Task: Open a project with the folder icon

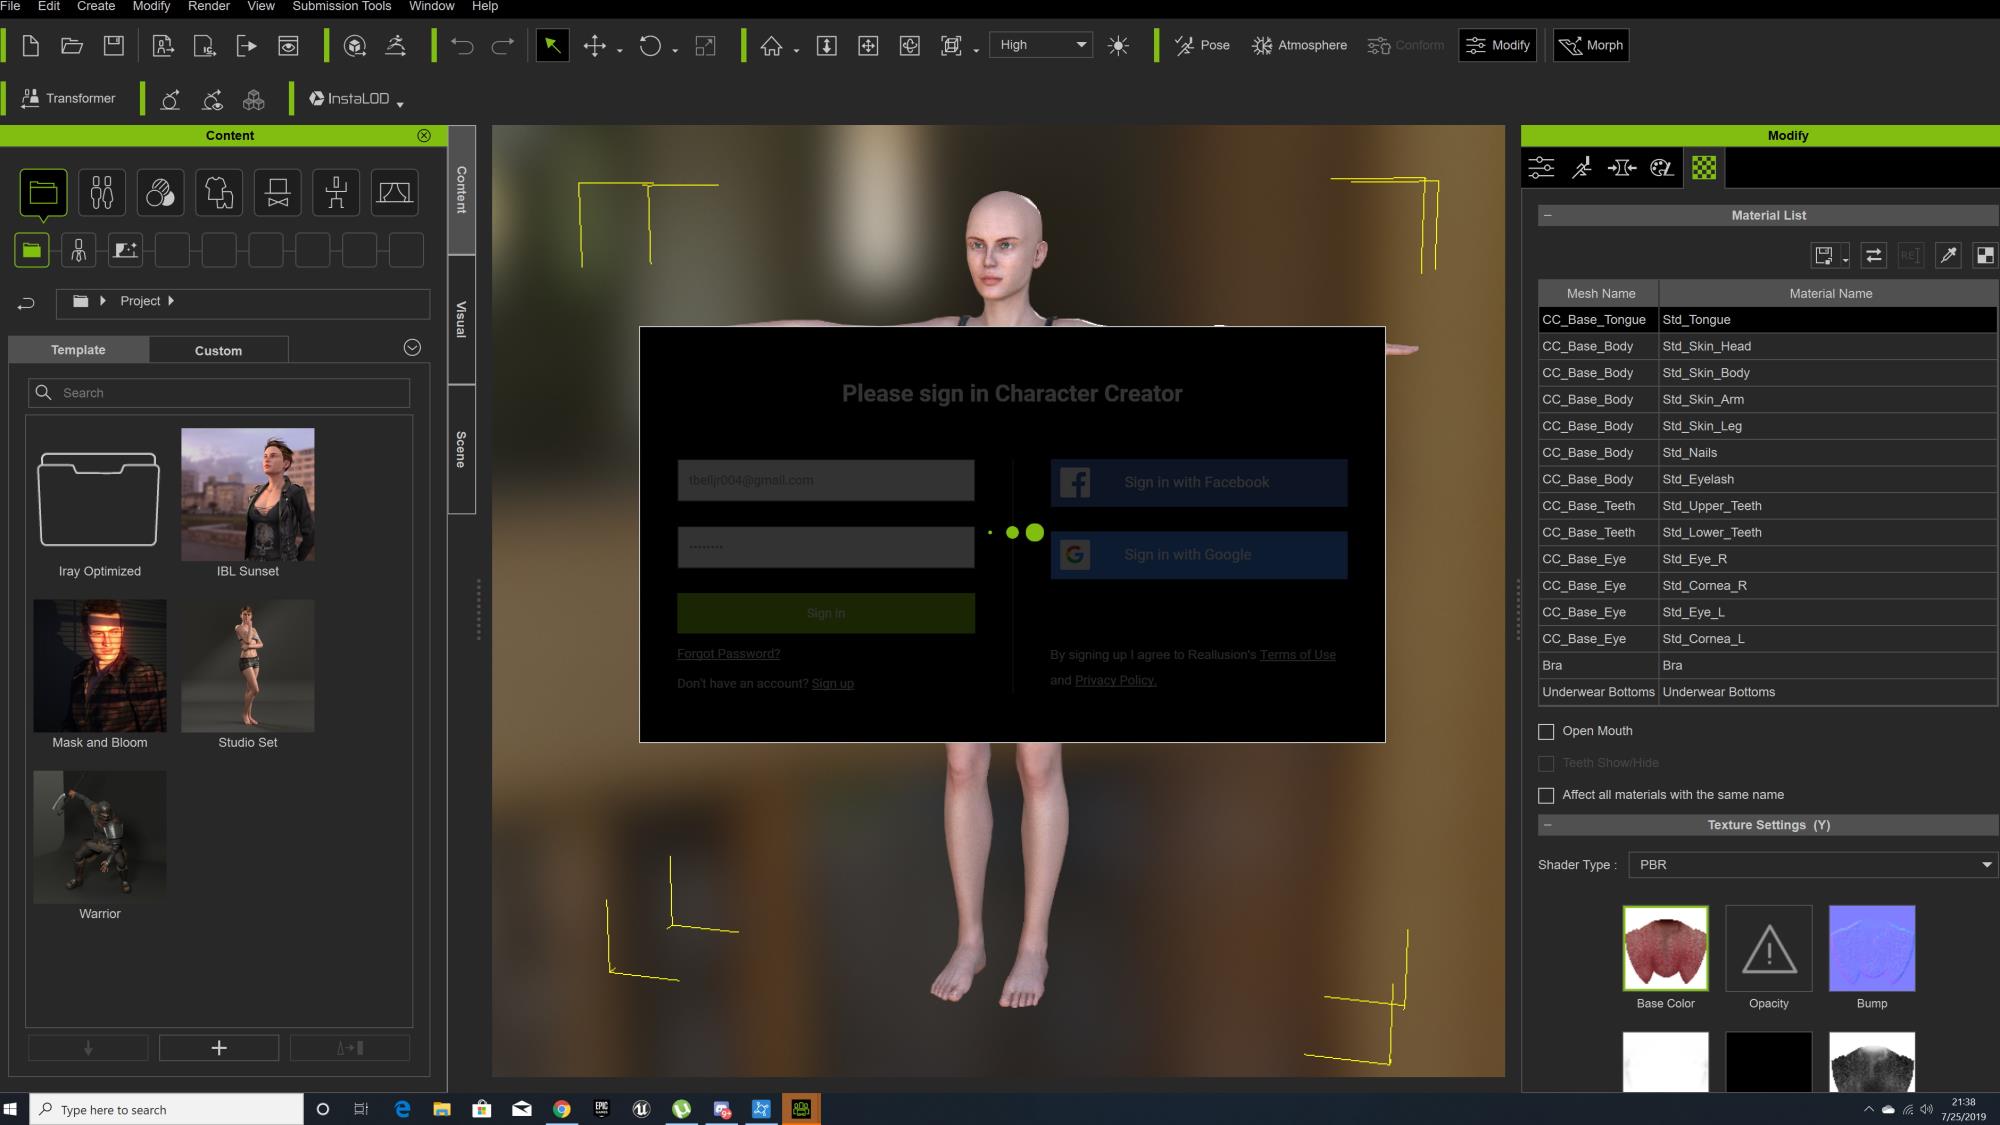Action: point(72,45)
